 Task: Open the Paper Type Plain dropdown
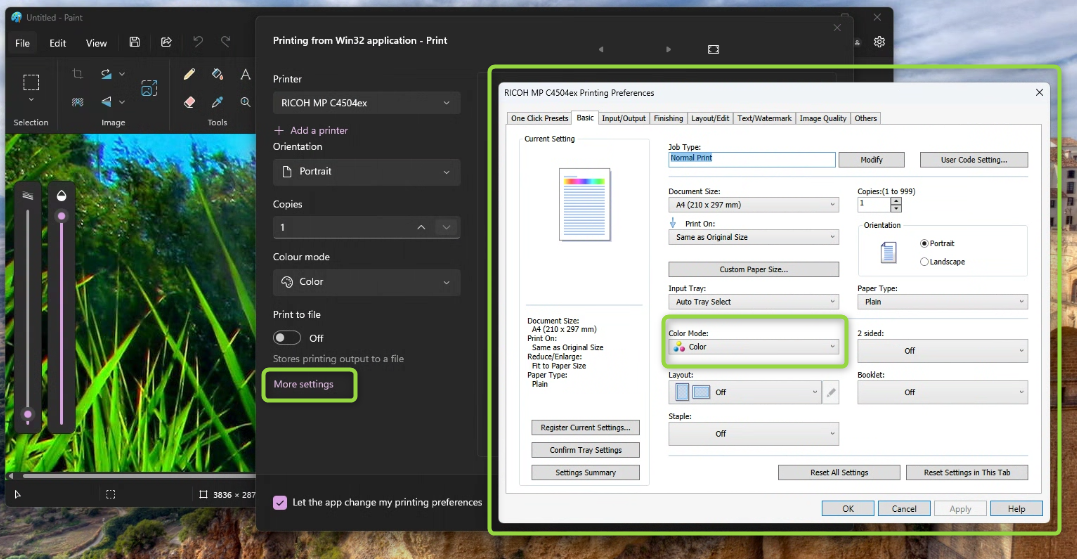[942, 301]
